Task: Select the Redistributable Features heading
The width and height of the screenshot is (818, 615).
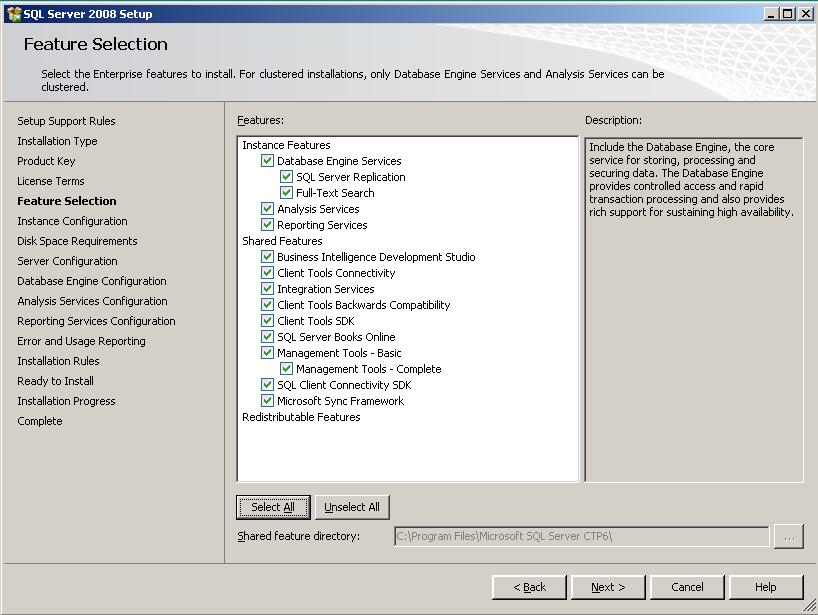Action: [x=301, y=417]
